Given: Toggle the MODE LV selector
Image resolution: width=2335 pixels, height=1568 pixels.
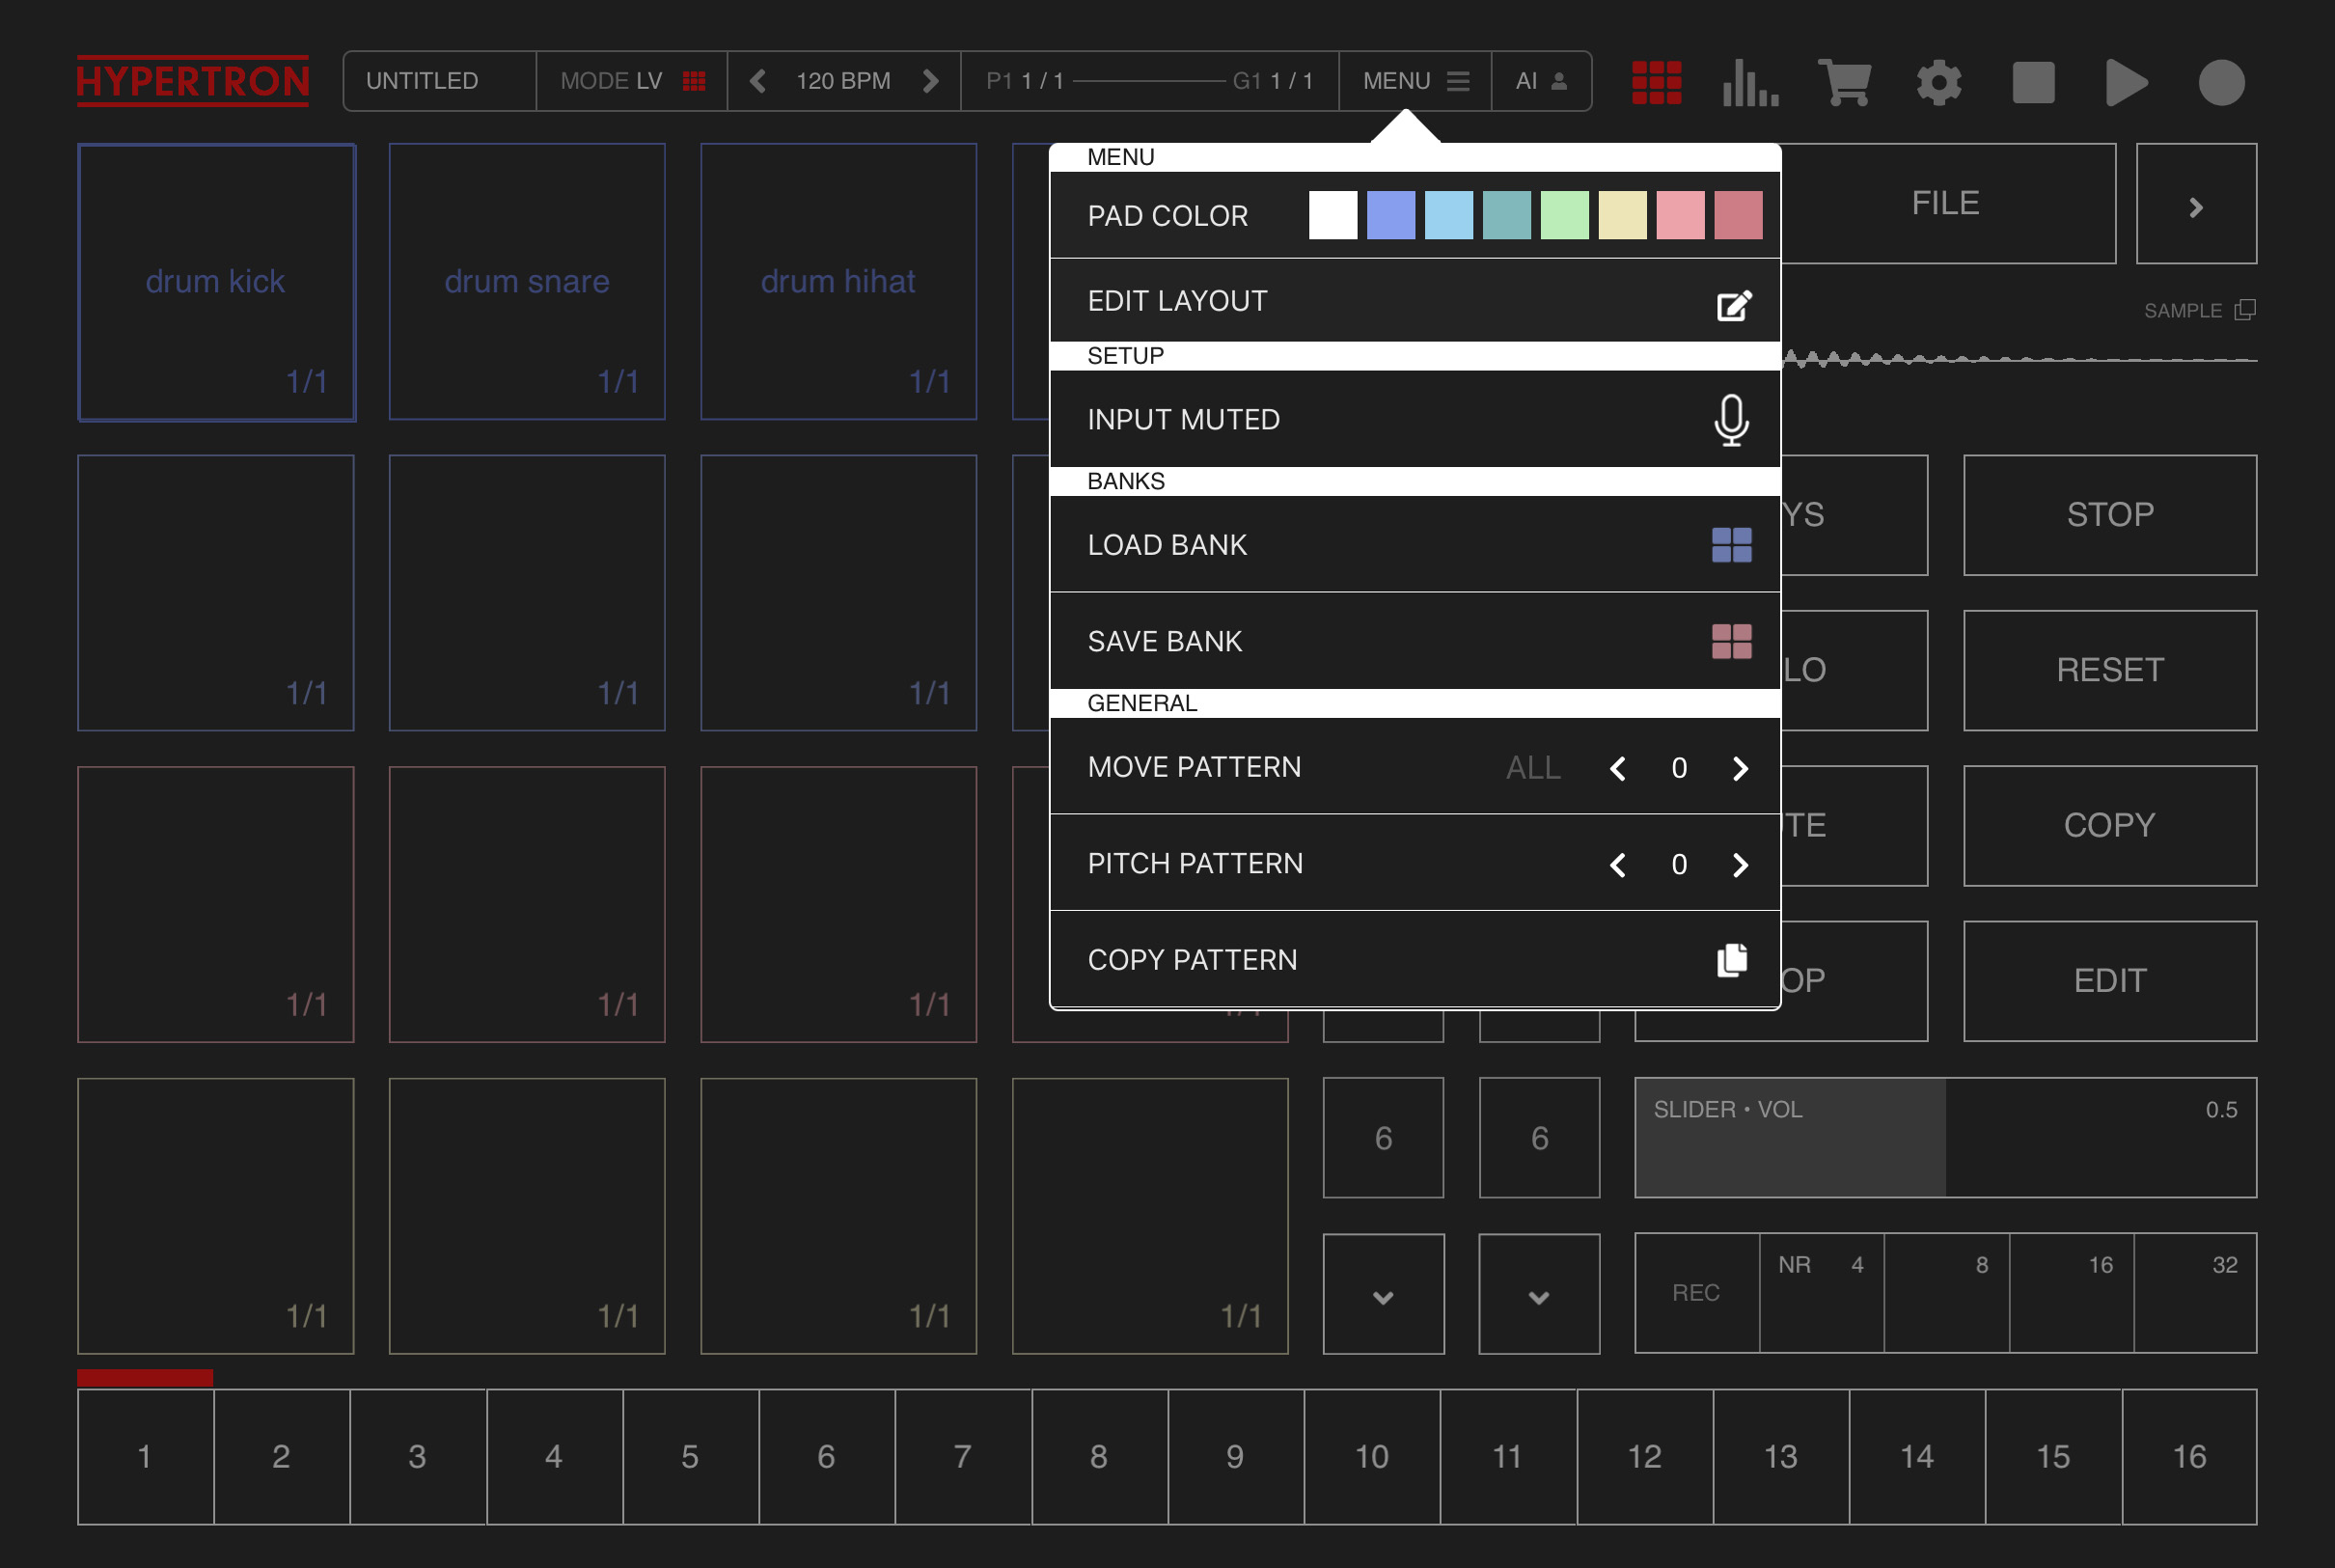Looking at the screenshot, I should (632, 81).
